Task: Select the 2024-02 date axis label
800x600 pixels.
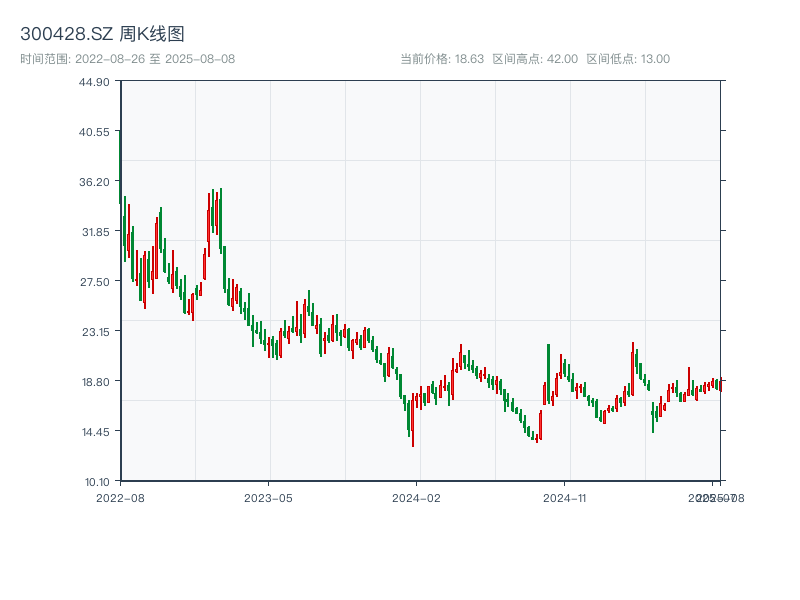Action: coord(417,497)
